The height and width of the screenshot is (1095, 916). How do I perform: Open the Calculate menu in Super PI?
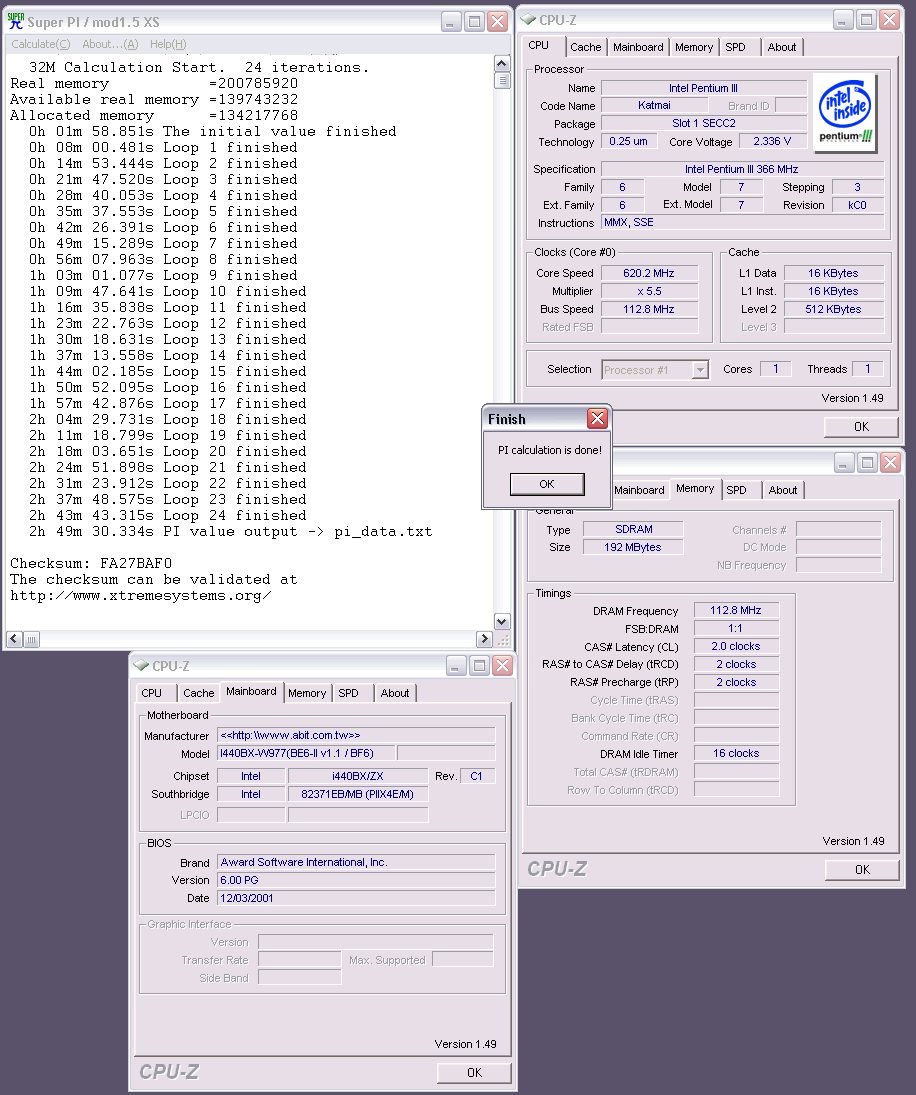pos(40,44)
